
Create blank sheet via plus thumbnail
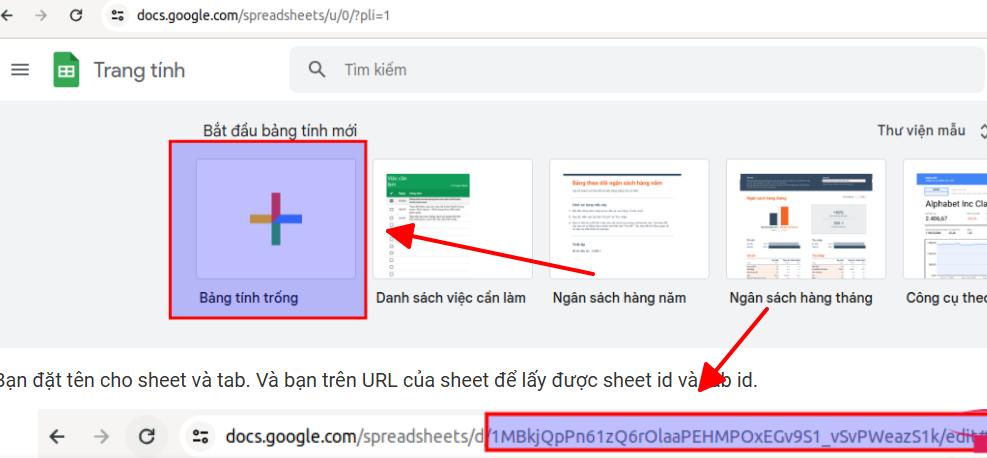(x=276, y=218)
